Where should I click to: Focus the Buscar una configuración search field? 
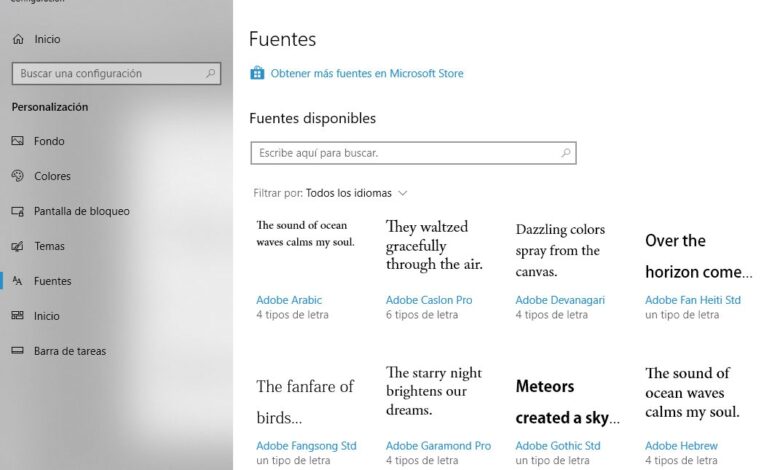point(116,74)
